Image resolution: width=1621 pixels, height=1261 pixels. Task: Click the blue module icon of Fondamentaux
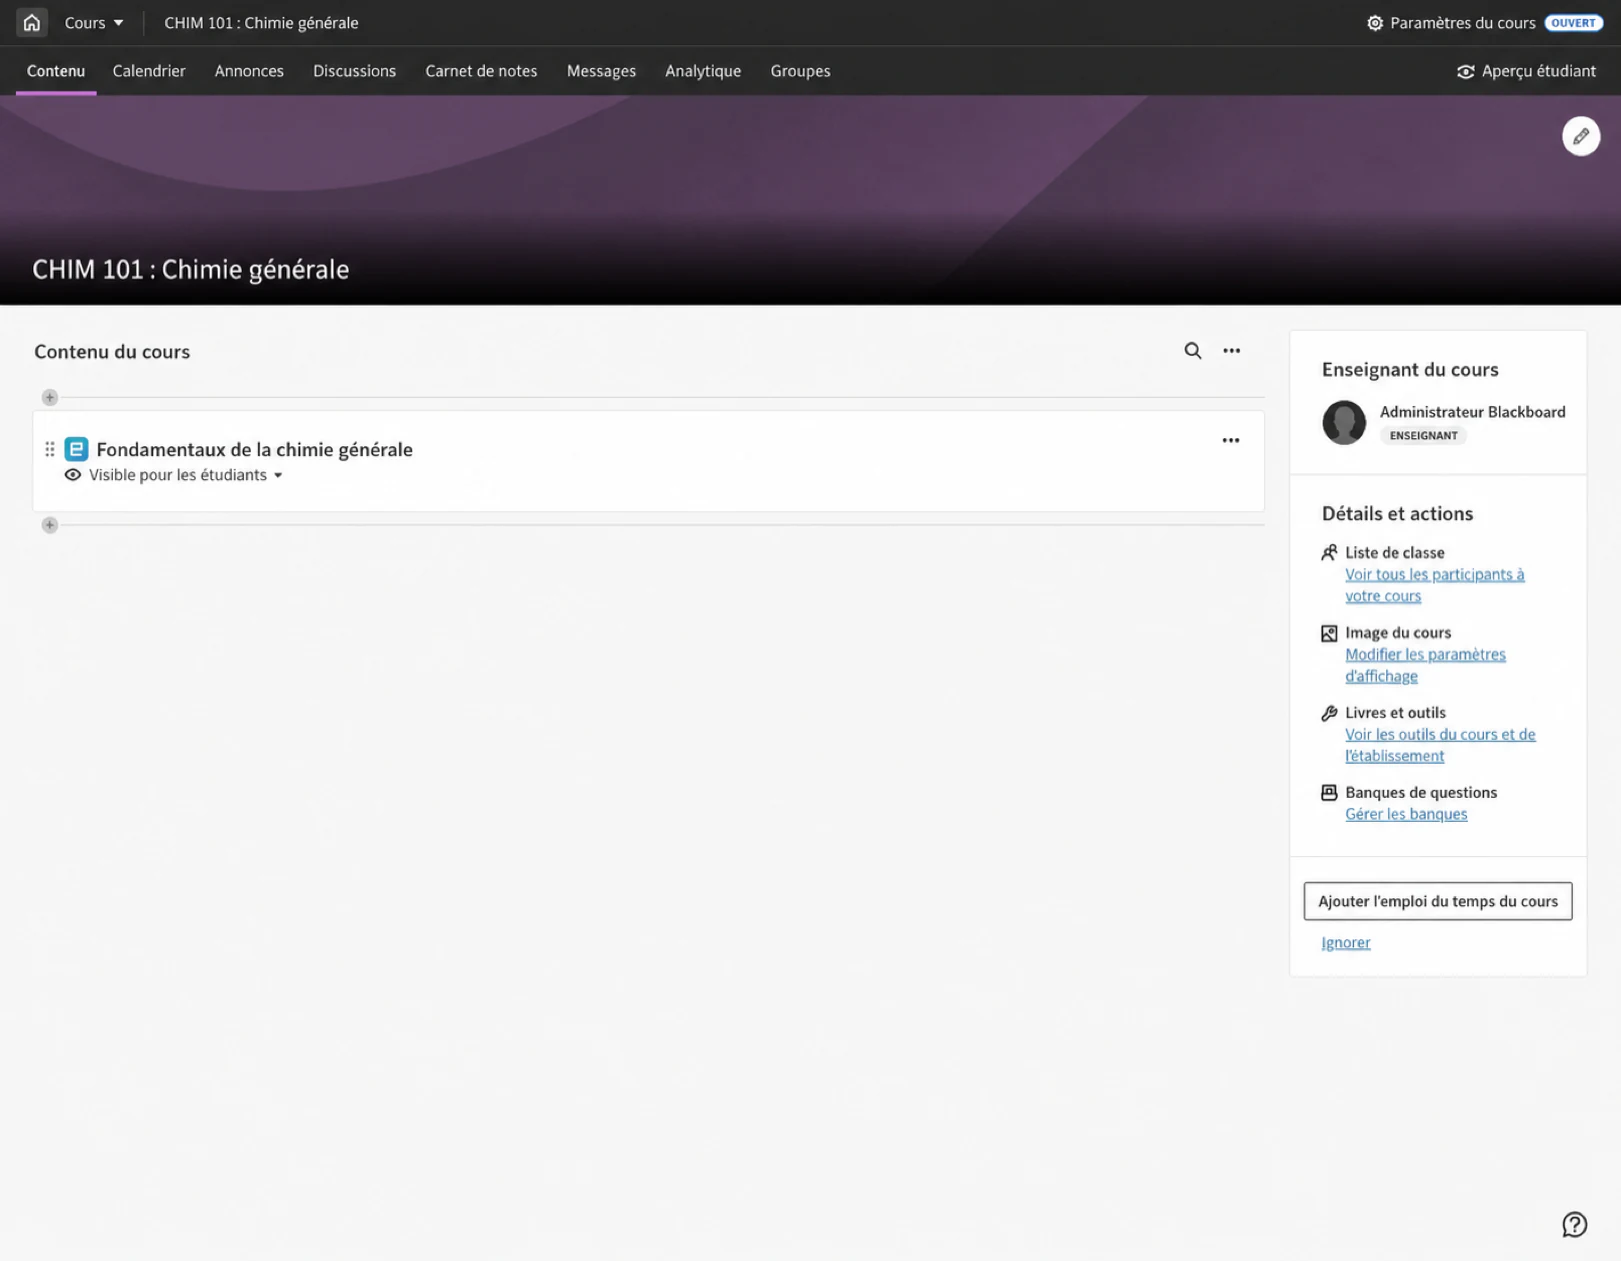tap(76, 449)
